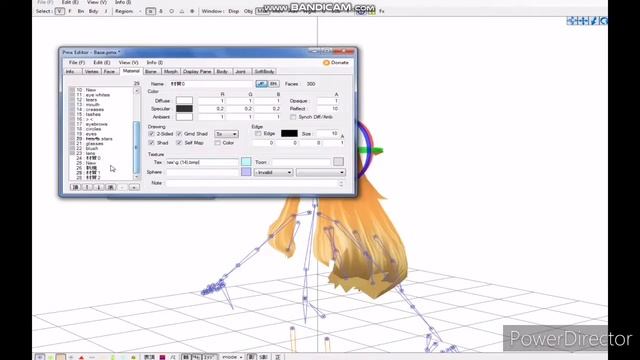Open the empty dropdown under the Toon field
The height and width of the screenshot is (360, 640).
pos(320,172)
